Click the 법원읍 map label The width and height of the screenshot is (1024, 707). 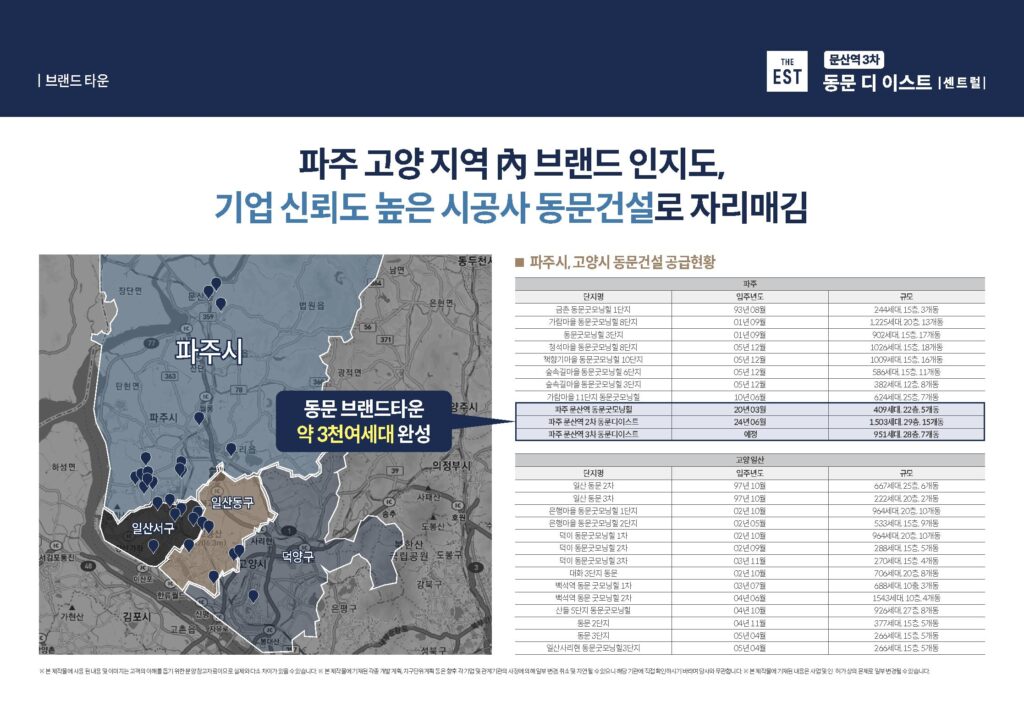pos(312,306)
